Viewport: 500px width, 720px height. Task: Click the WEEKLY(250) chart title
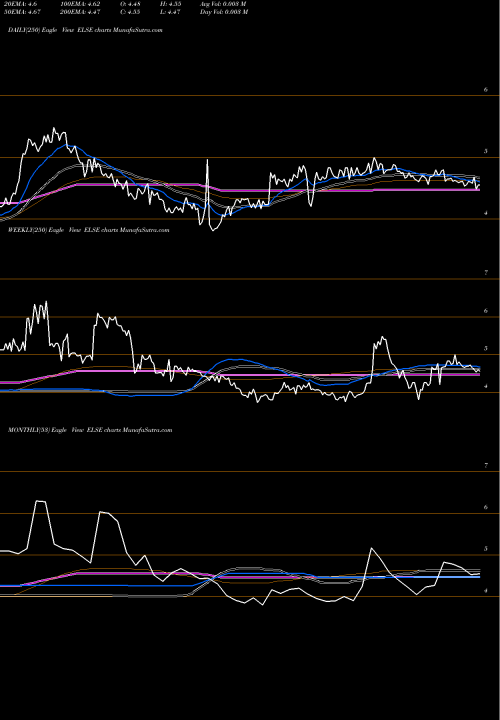coord(89,230)
